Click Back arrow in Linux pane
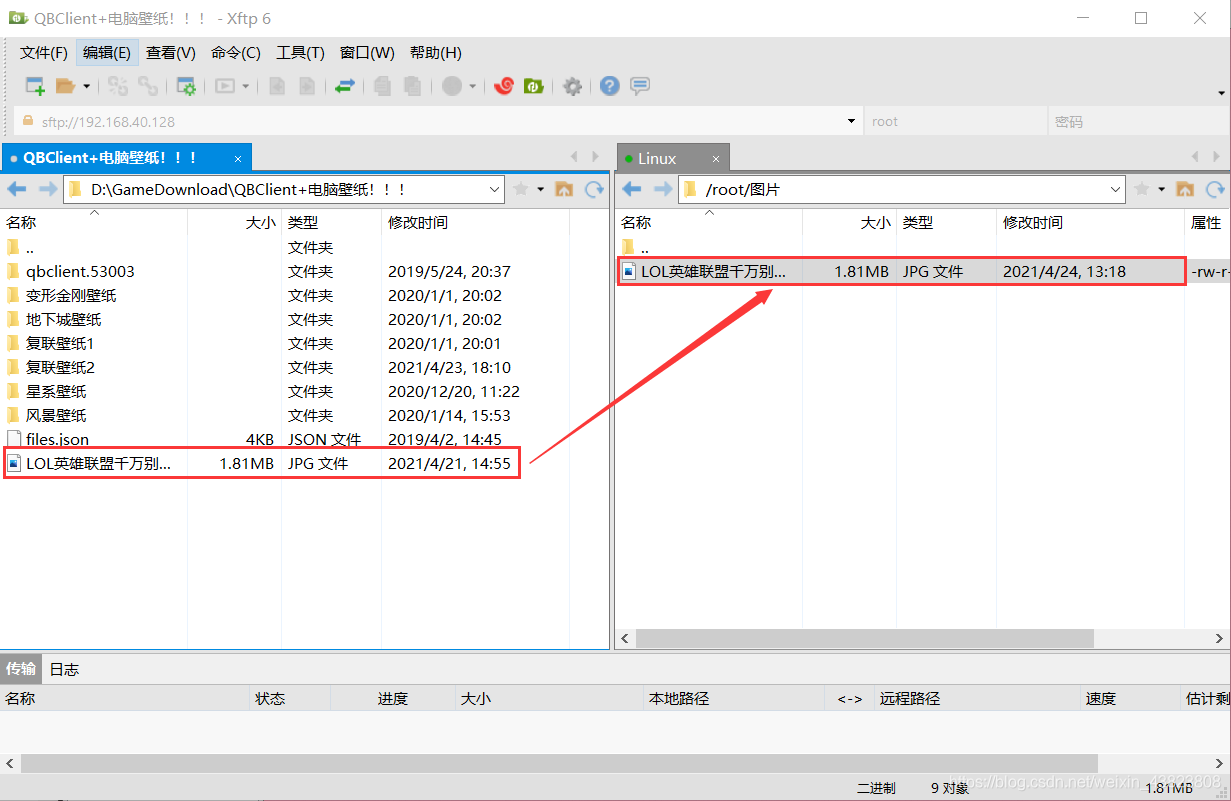This screenshot has height=801, width=1231. click(x=632, y=189)
